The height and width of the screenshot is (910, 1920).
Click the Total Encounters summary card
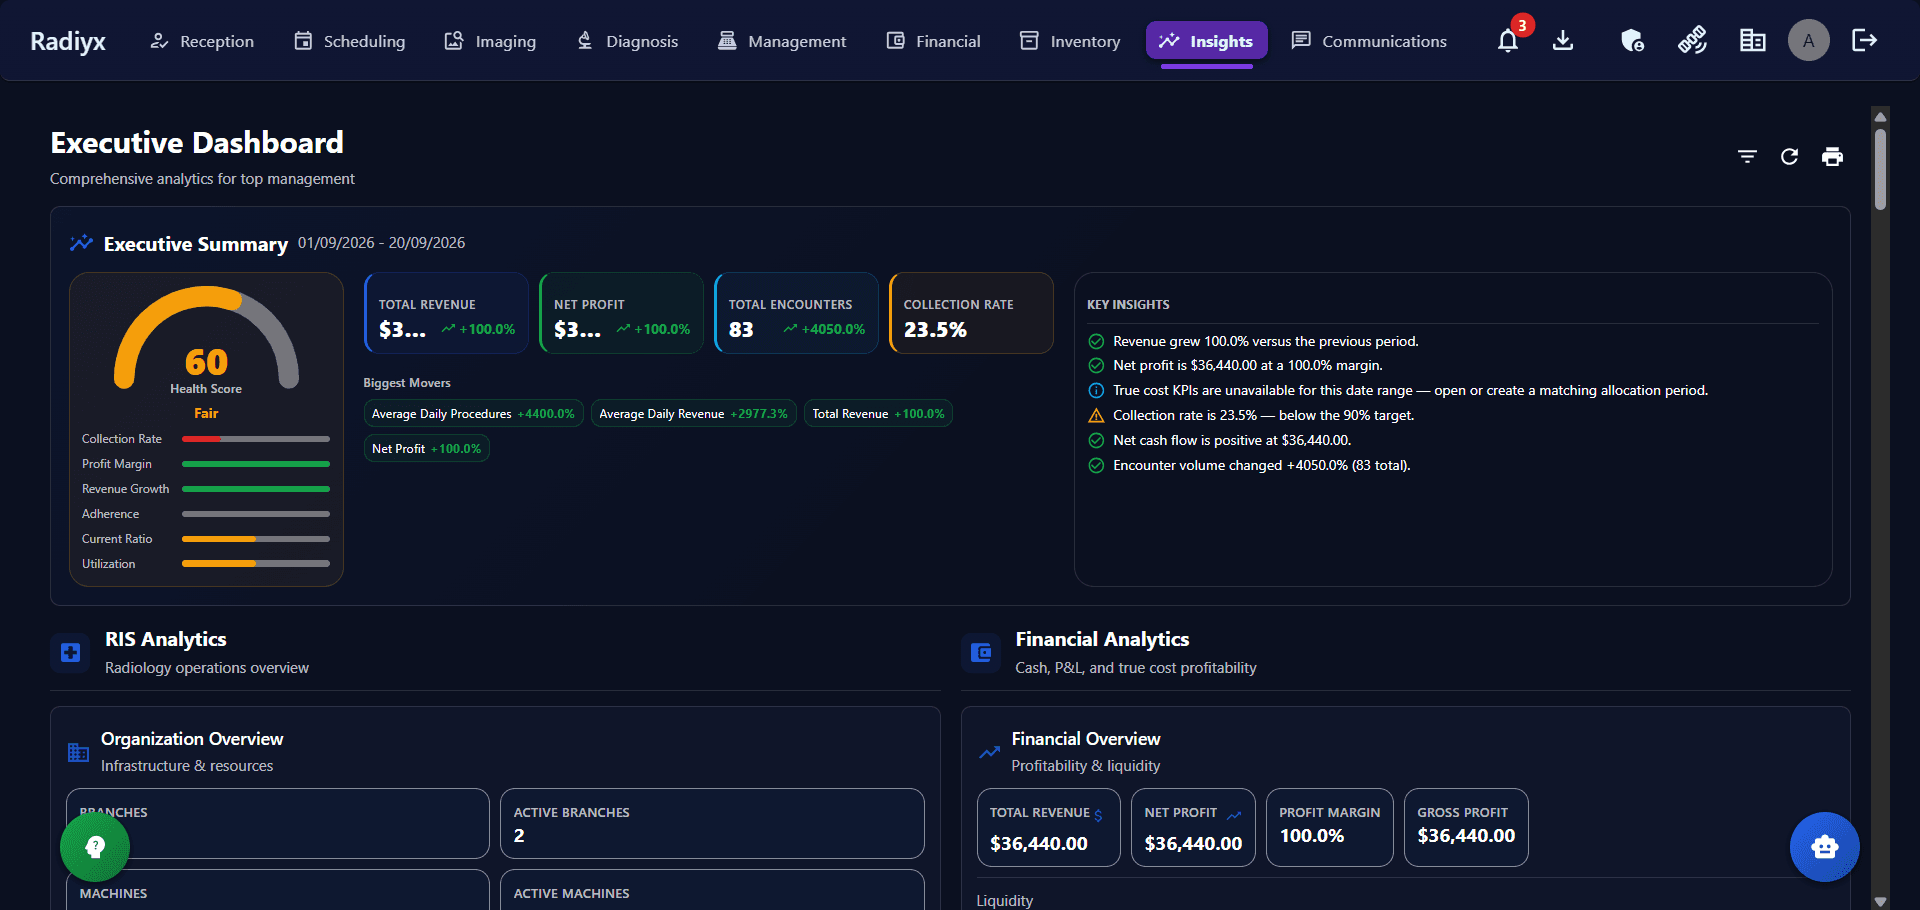[x=796, y=313]
